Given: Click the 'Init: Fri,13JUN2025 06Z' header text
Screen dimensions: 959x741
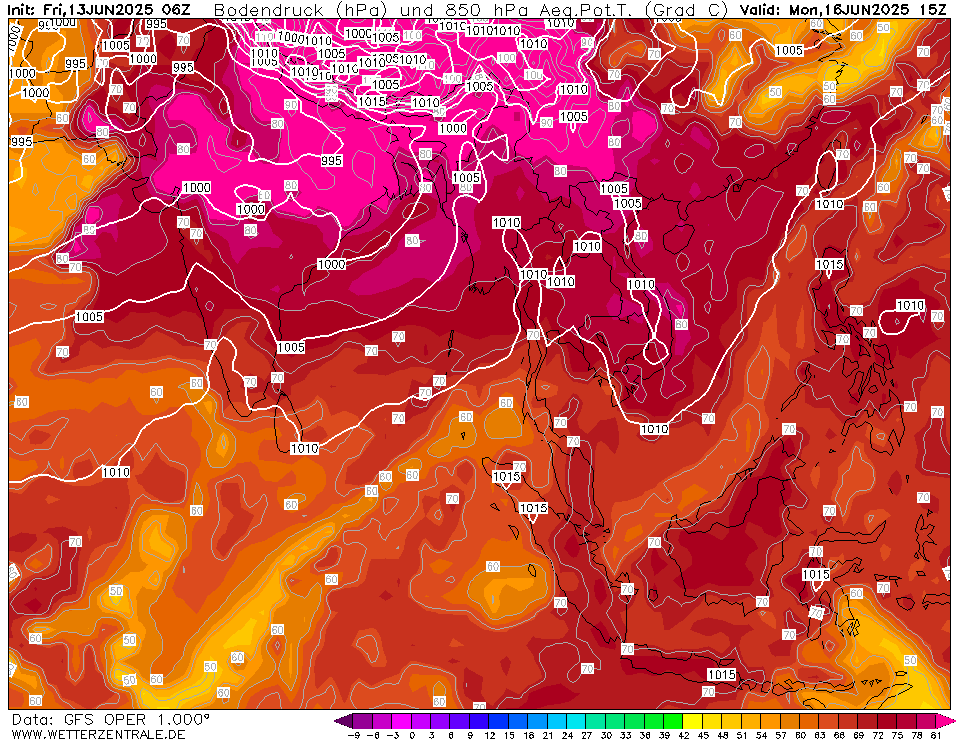Looking at the screenshot, I should pyautogui.click(x=99, y=10).
